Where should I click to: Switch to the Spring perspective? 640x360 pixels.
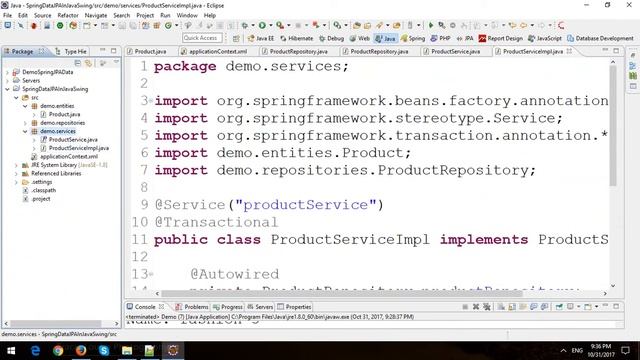click(413, 38)
